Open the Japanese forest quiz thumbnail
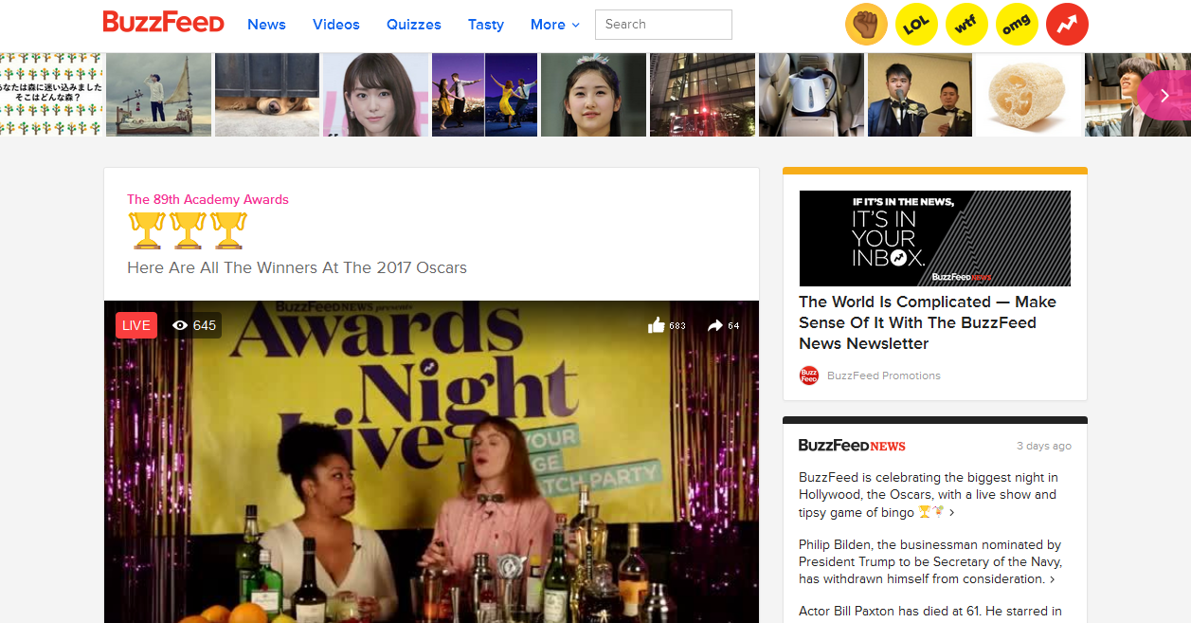The width and height of the screenshot is (1191, 623). tap(51, 95)
